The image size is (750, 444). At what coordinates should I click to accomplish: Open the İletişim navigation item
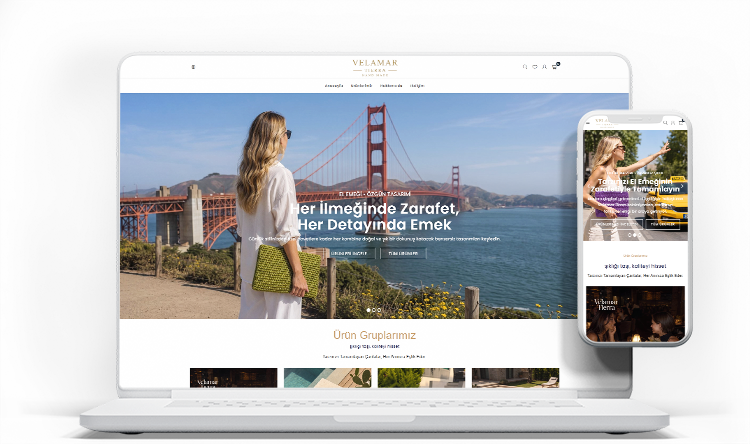pos(417,86)
